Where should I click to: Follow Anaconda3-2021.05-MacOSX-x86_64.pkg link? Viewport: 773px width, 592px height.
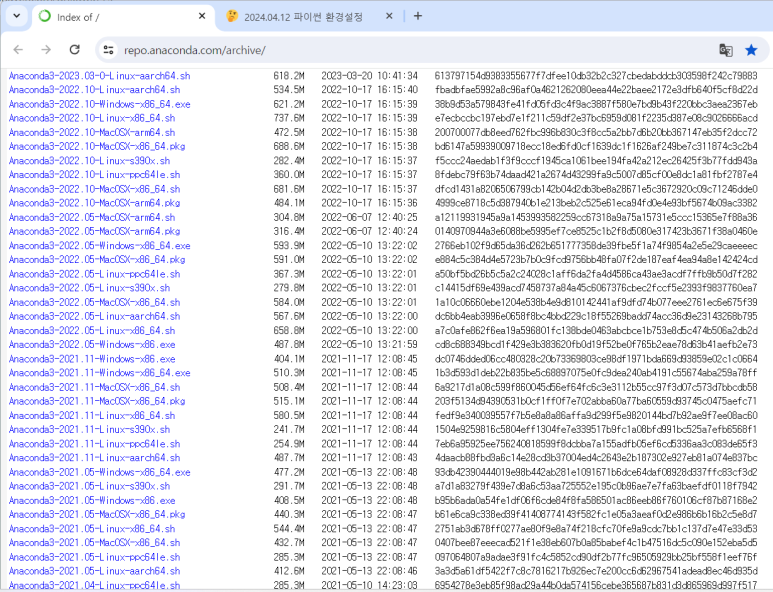coord(97,515)
